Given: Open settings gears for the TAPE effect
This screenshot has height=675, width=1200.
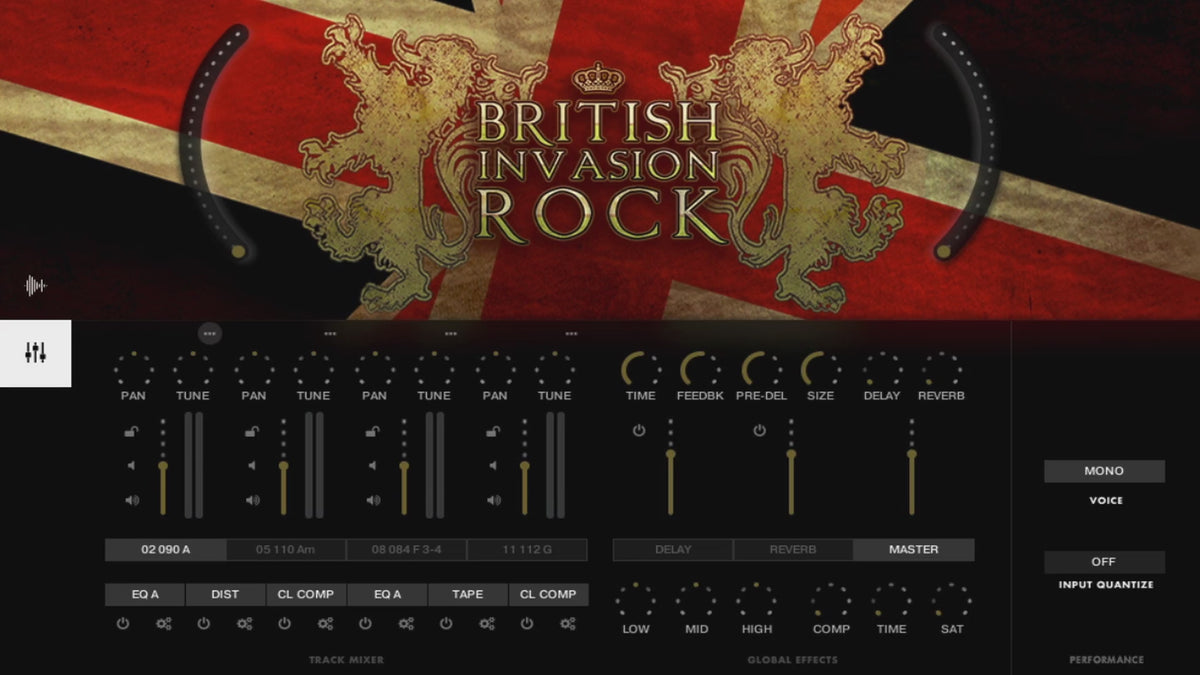Looking at the screenshot, I should [487, 624].
